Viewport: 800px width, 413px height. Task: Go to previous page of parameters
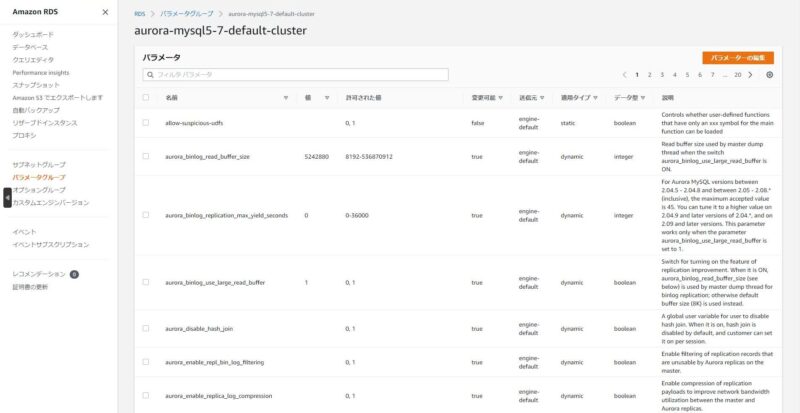tap(624, 75)
